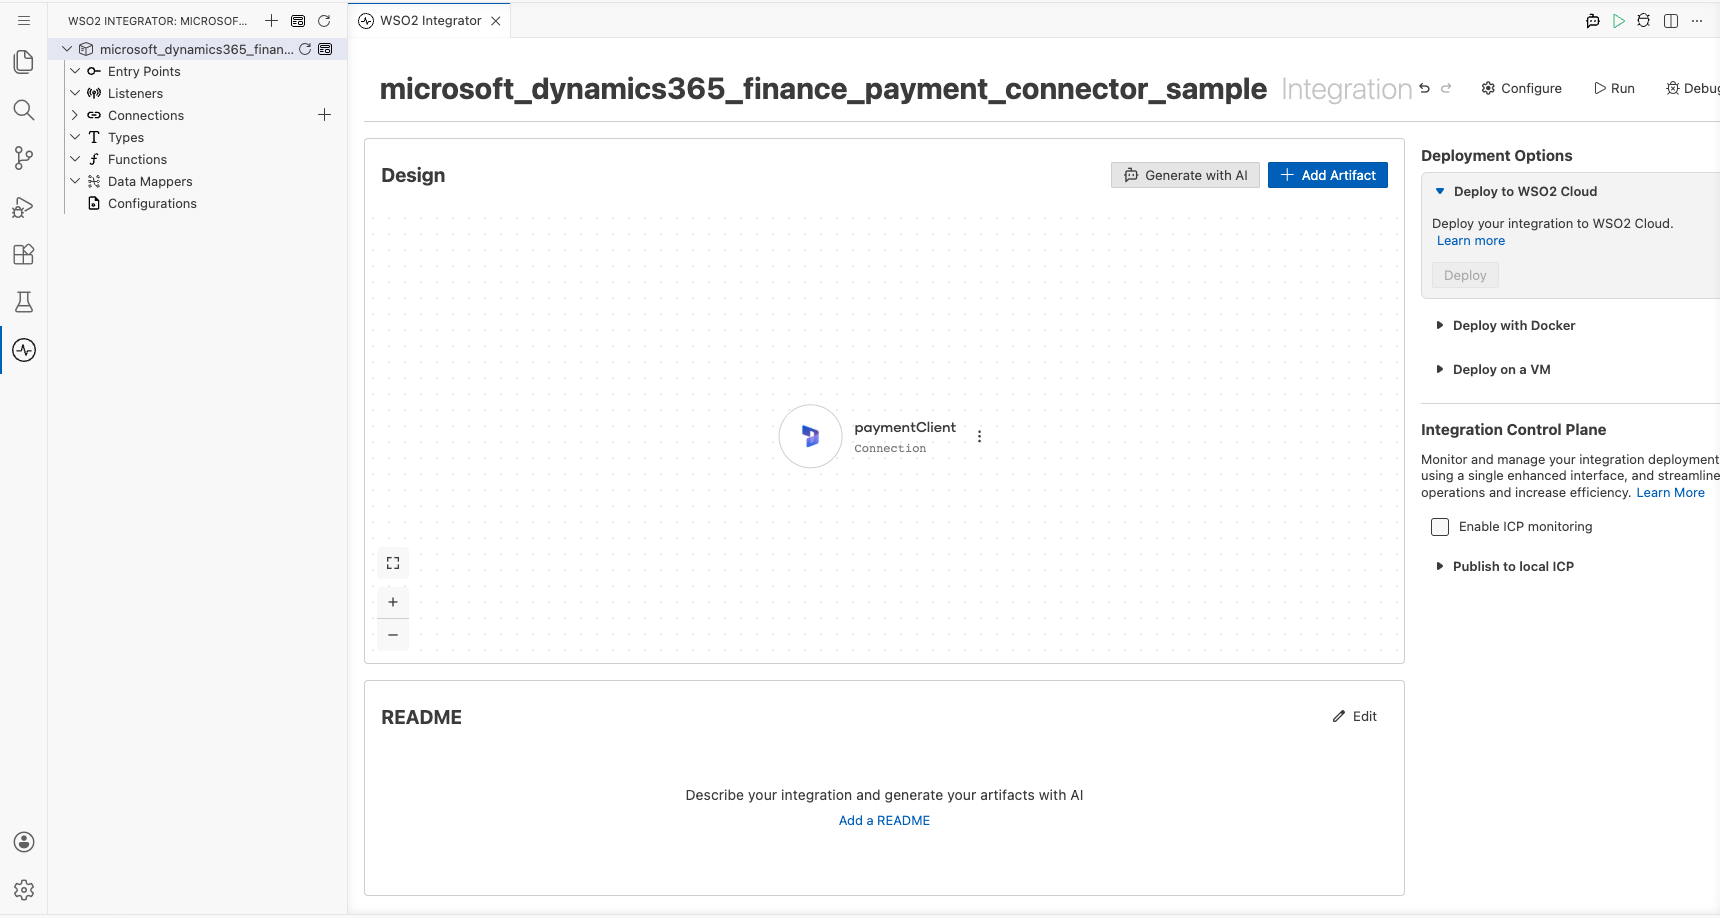The height and width of the screenshot is (918, 1720).
Task: Open the more actions ellipsis in editor toolbar
Action: tap(1697, 21)
